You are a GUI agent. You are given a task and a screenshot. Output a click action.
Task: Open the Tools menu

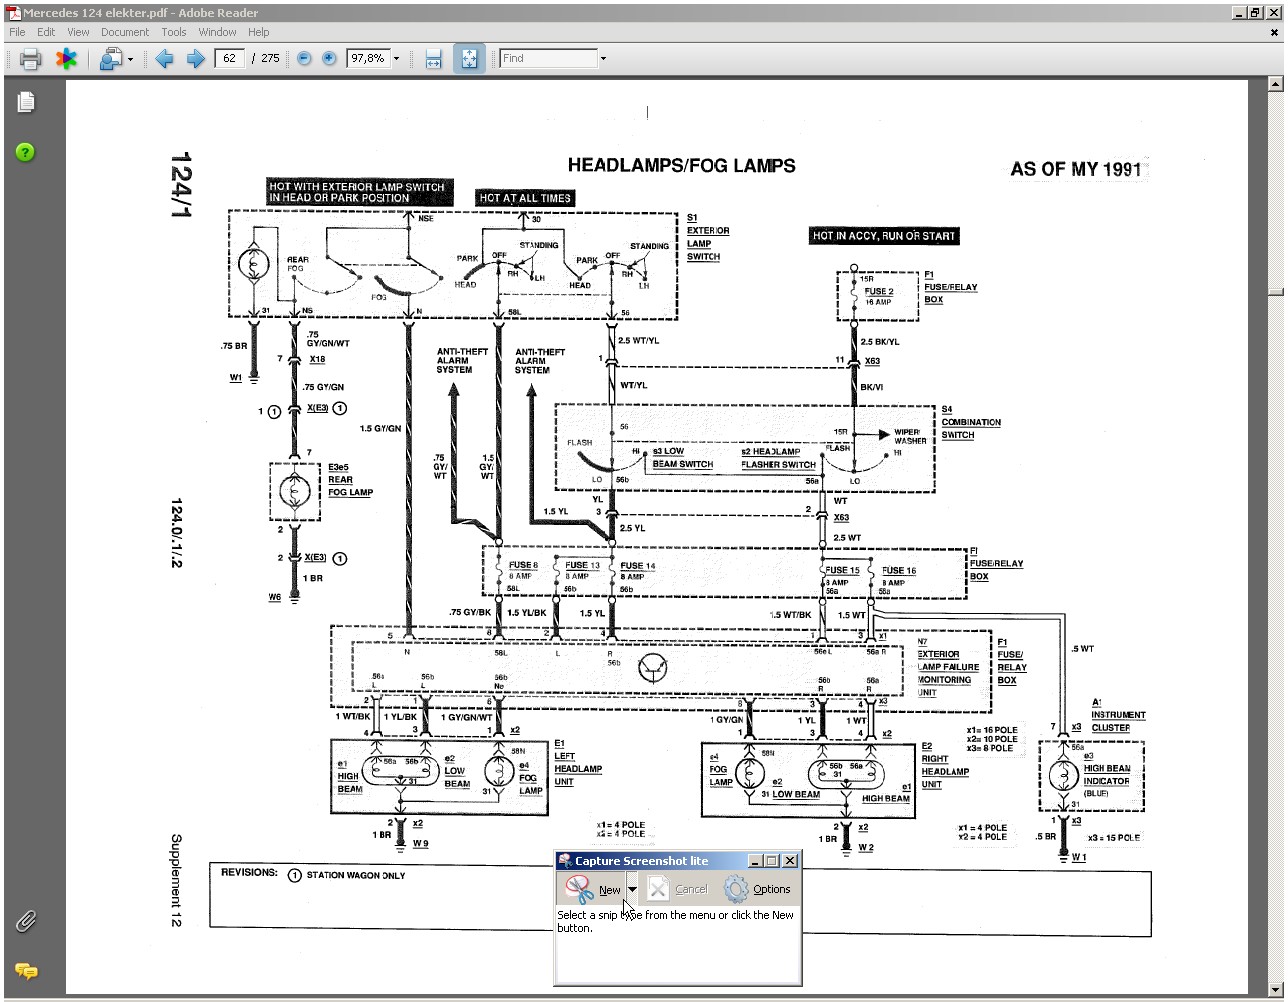[x=174, y=32]
